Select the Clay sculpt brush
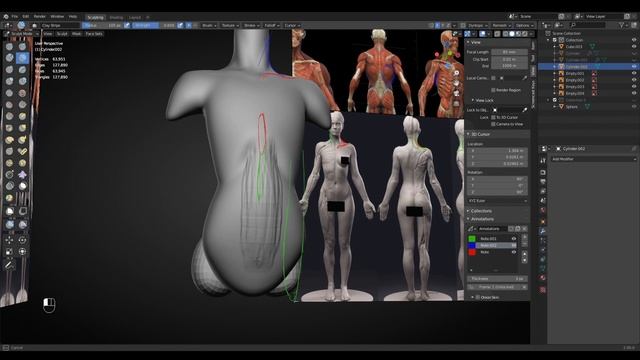The height and width of the screenshot is (360, 640). point(9,58)
